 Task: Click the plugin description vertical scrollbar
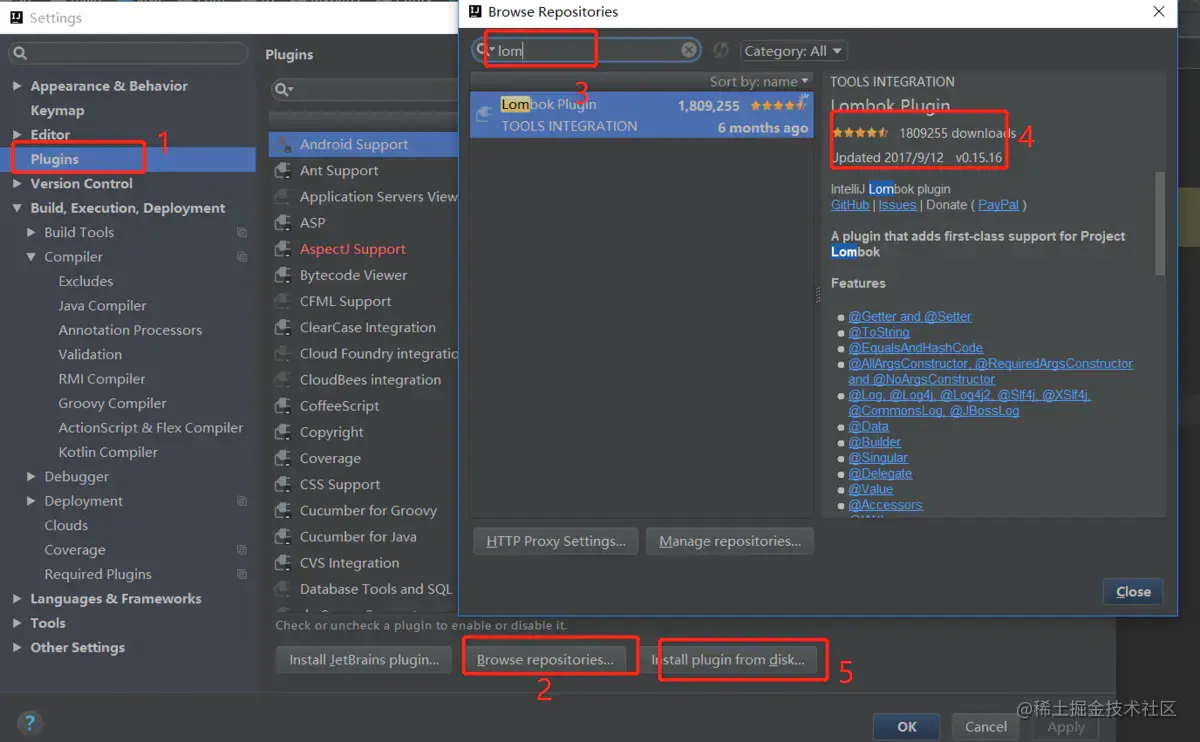coord(1160,223)
